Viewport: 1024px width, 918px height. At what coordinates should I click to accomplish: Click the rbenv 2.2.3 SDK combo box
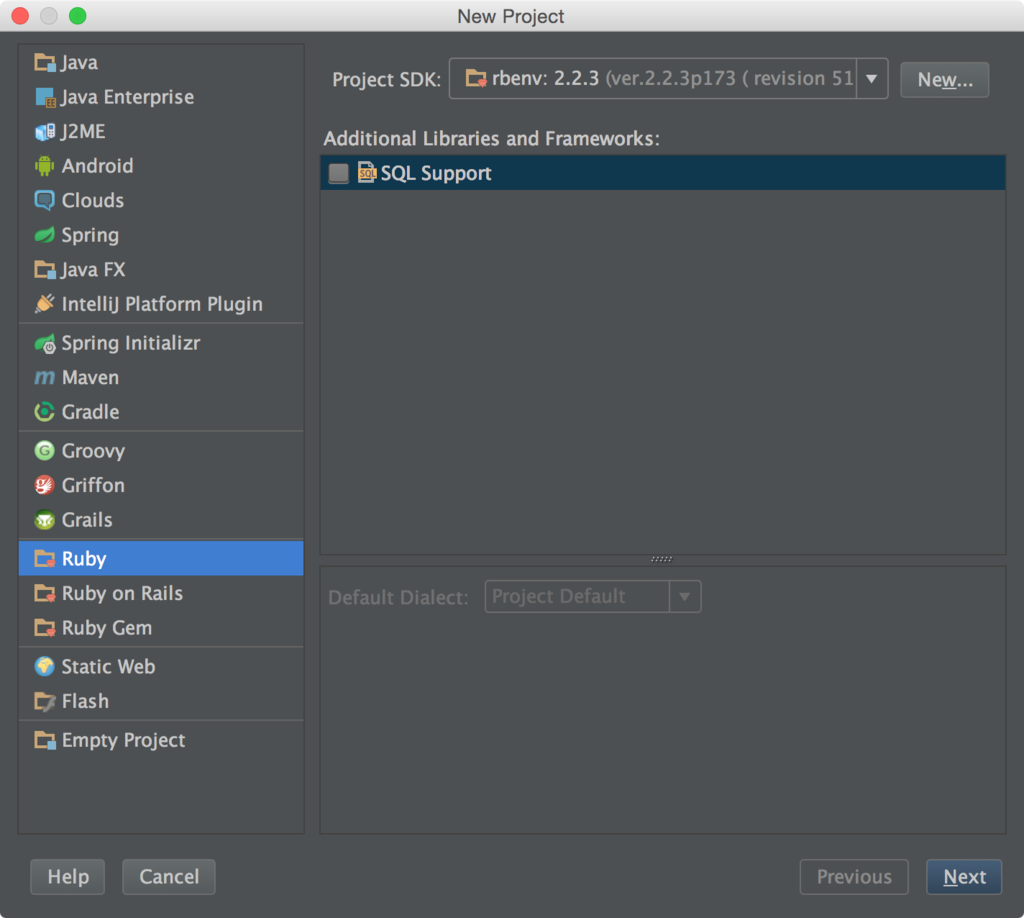click(668, 79)
